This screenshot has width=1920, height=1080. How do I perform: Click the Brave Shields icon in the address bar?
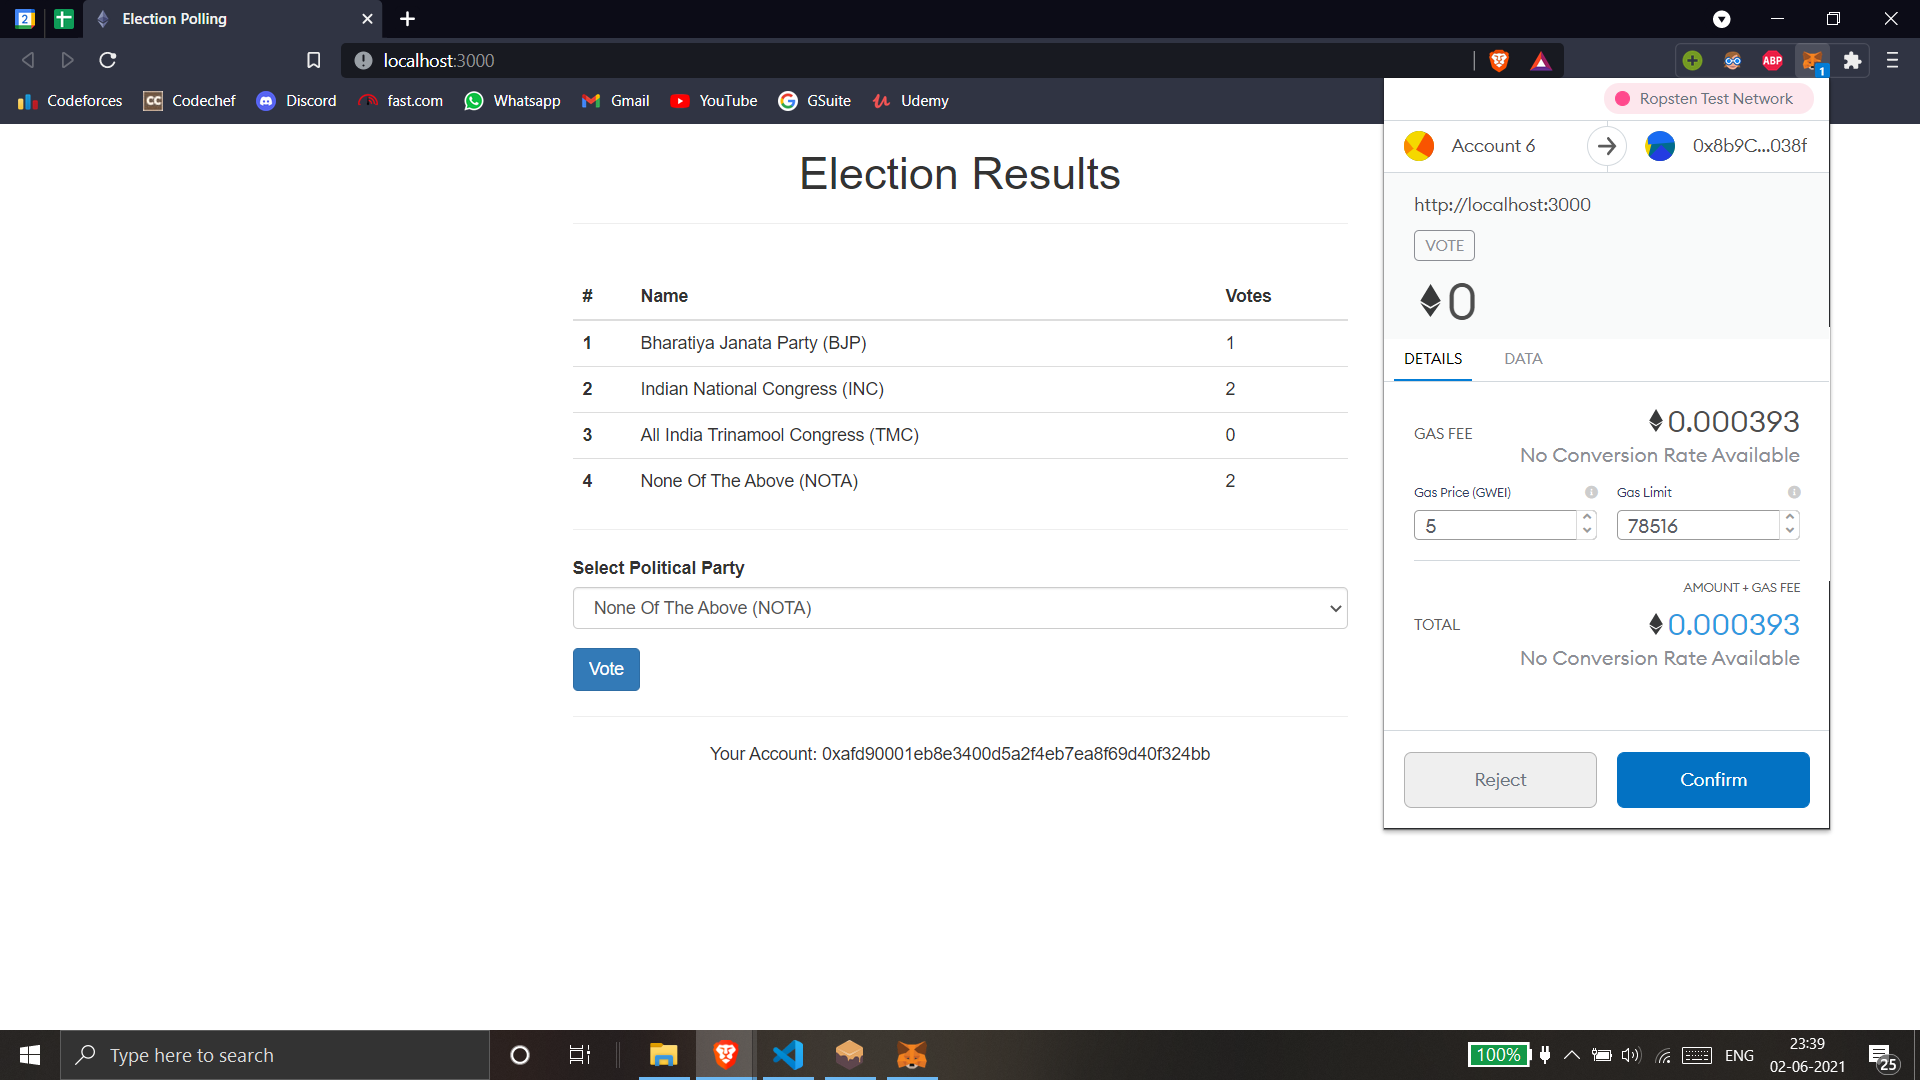[1498, 60]
